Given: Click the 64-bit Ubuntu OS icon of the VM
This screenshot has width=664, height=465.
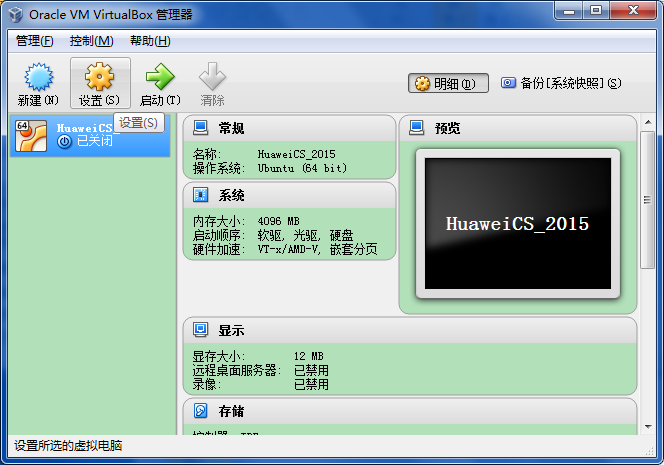Looking at the screenshot, I should (31, 136).
